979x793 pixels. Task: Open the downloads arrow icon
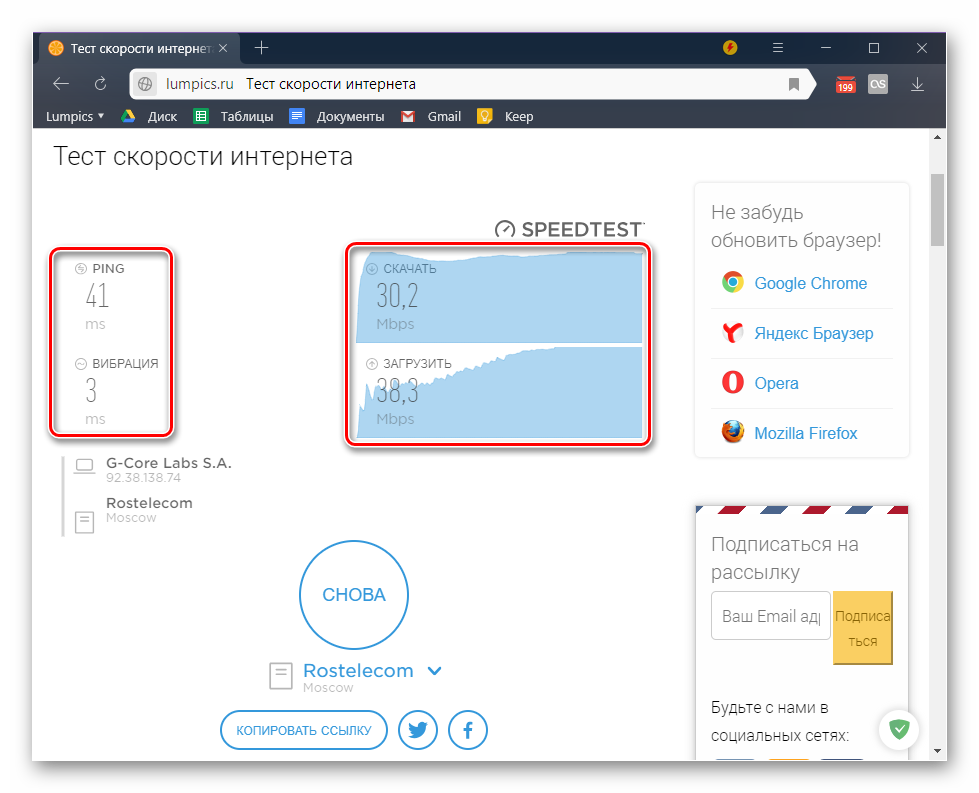coord(917,84)
